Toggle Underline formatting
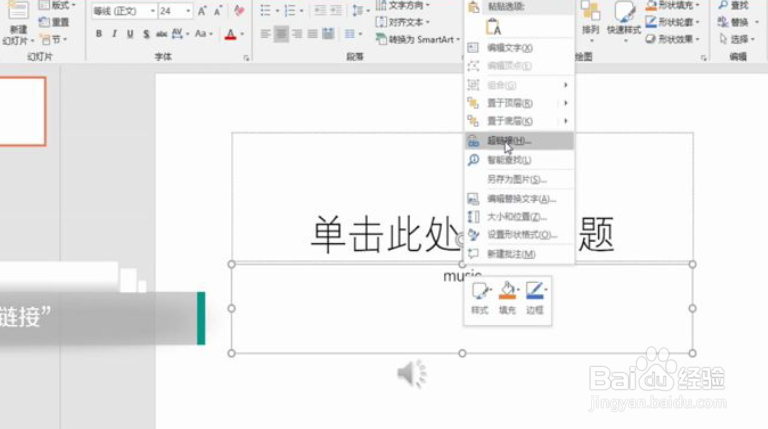The width and height of the screenshot is (768, 429). [x=130, y=34]
